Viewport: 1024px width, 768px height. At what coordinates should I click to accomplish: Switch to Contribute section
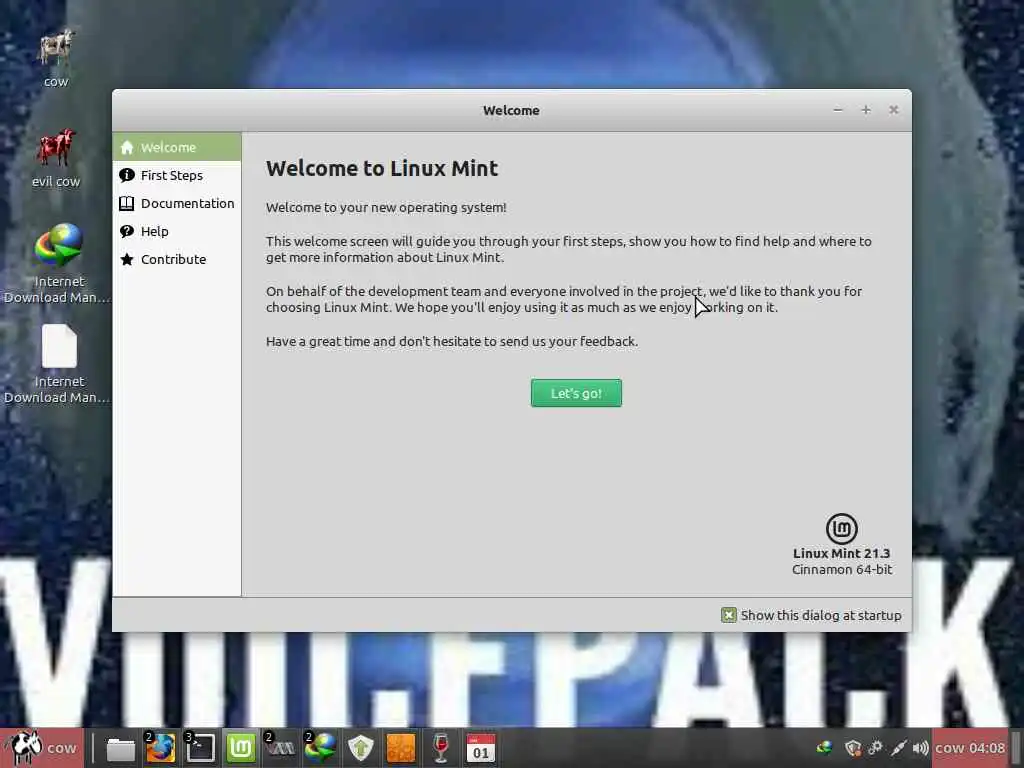pyautogui.click(x=177, y=259)
